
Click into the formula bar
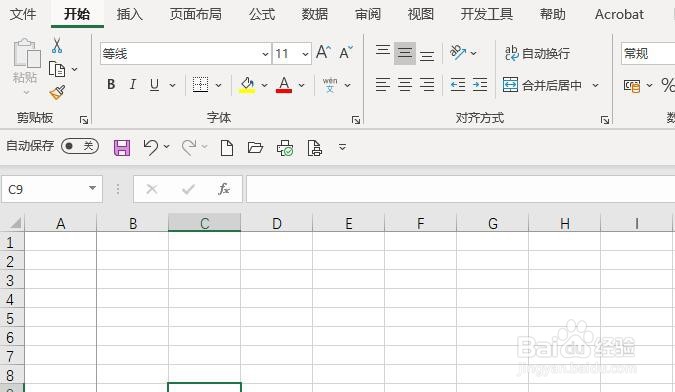(460, 189)
